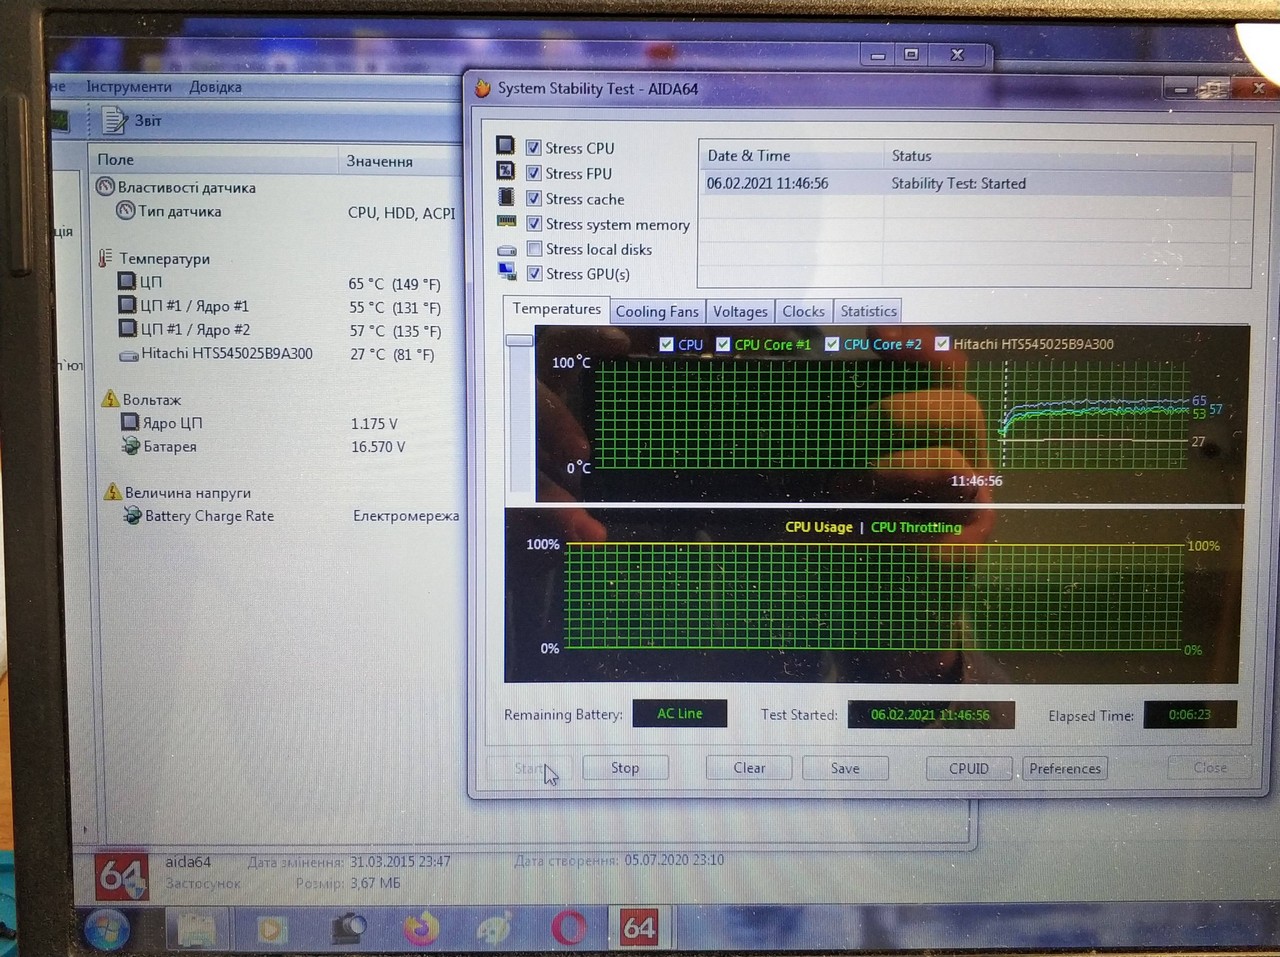Image resolution: width=1280 pixels, height=957 pixels.
Task: Click the Значення column header
Action: point(379,161)
